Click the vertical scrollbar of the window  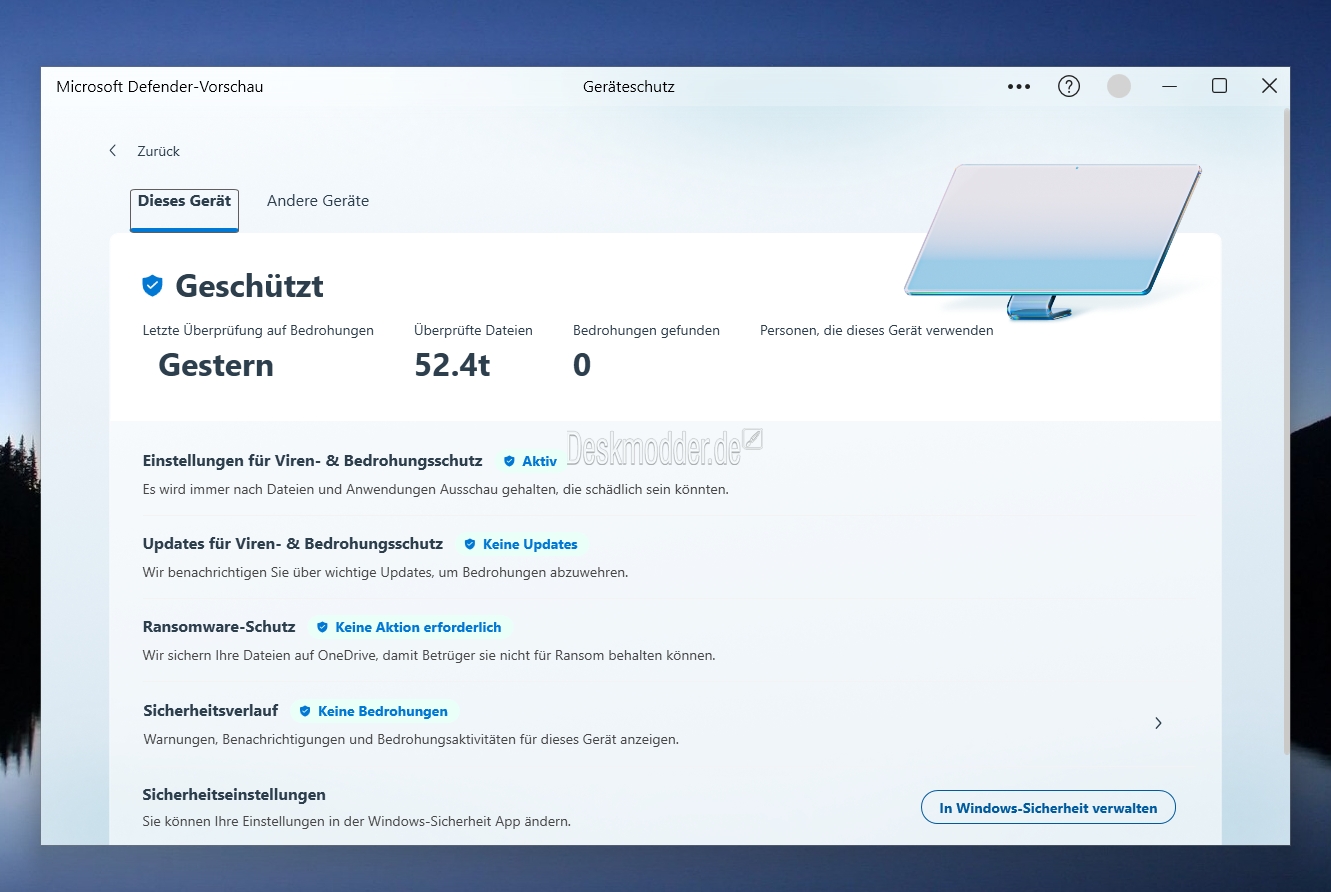point(1286,430)
